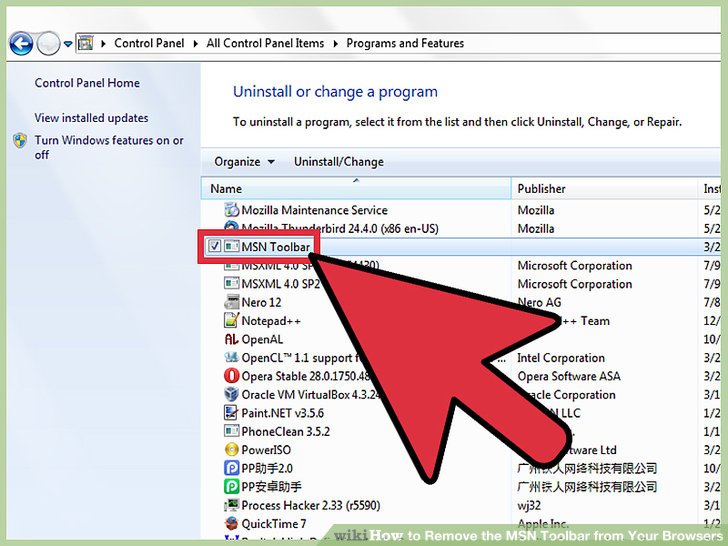
Task: Click MSXML 4.0 SP2 icon
Action: pyautogui.click(x=231, y=284)
